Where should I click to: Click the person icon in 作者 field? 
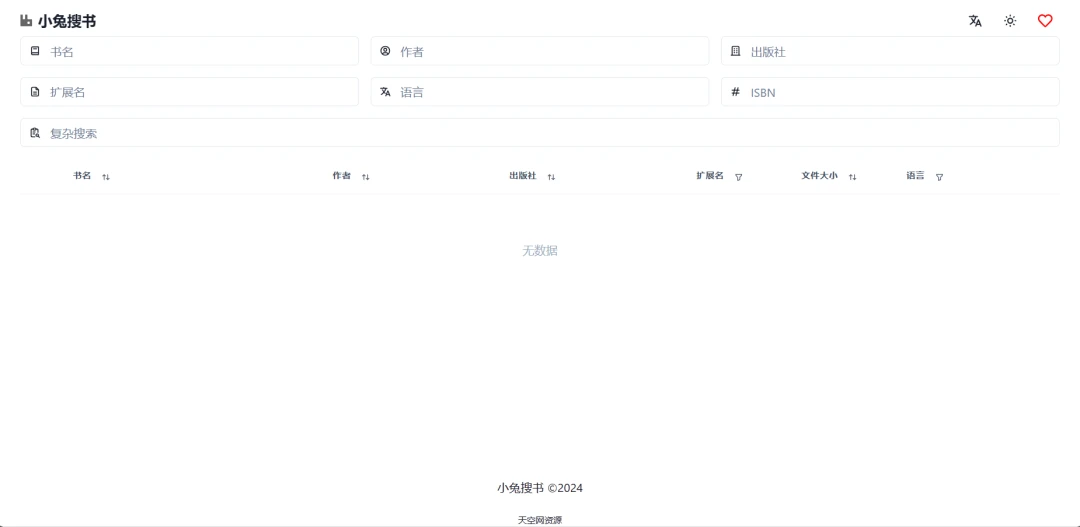point(385,51)
